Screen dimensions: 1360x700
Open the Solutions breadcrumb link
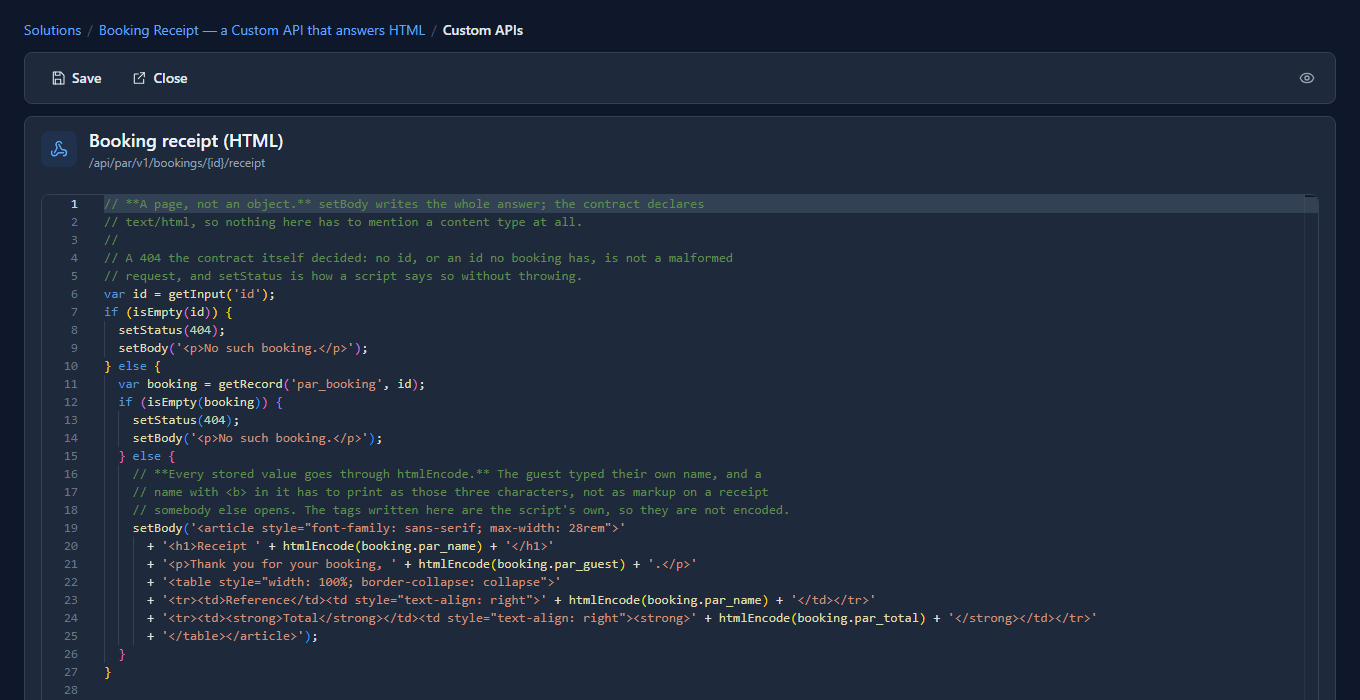52,30
